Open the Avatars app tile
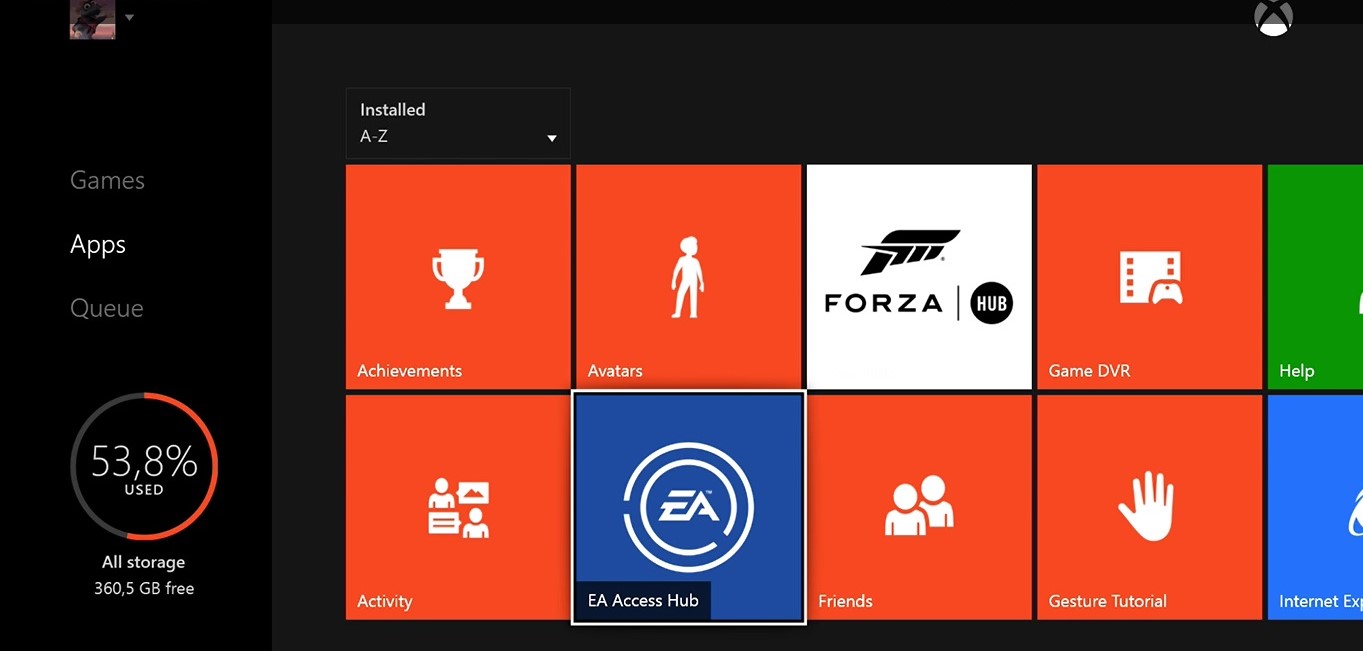Viewport: 1363px width, 651px height. (688, 277)
